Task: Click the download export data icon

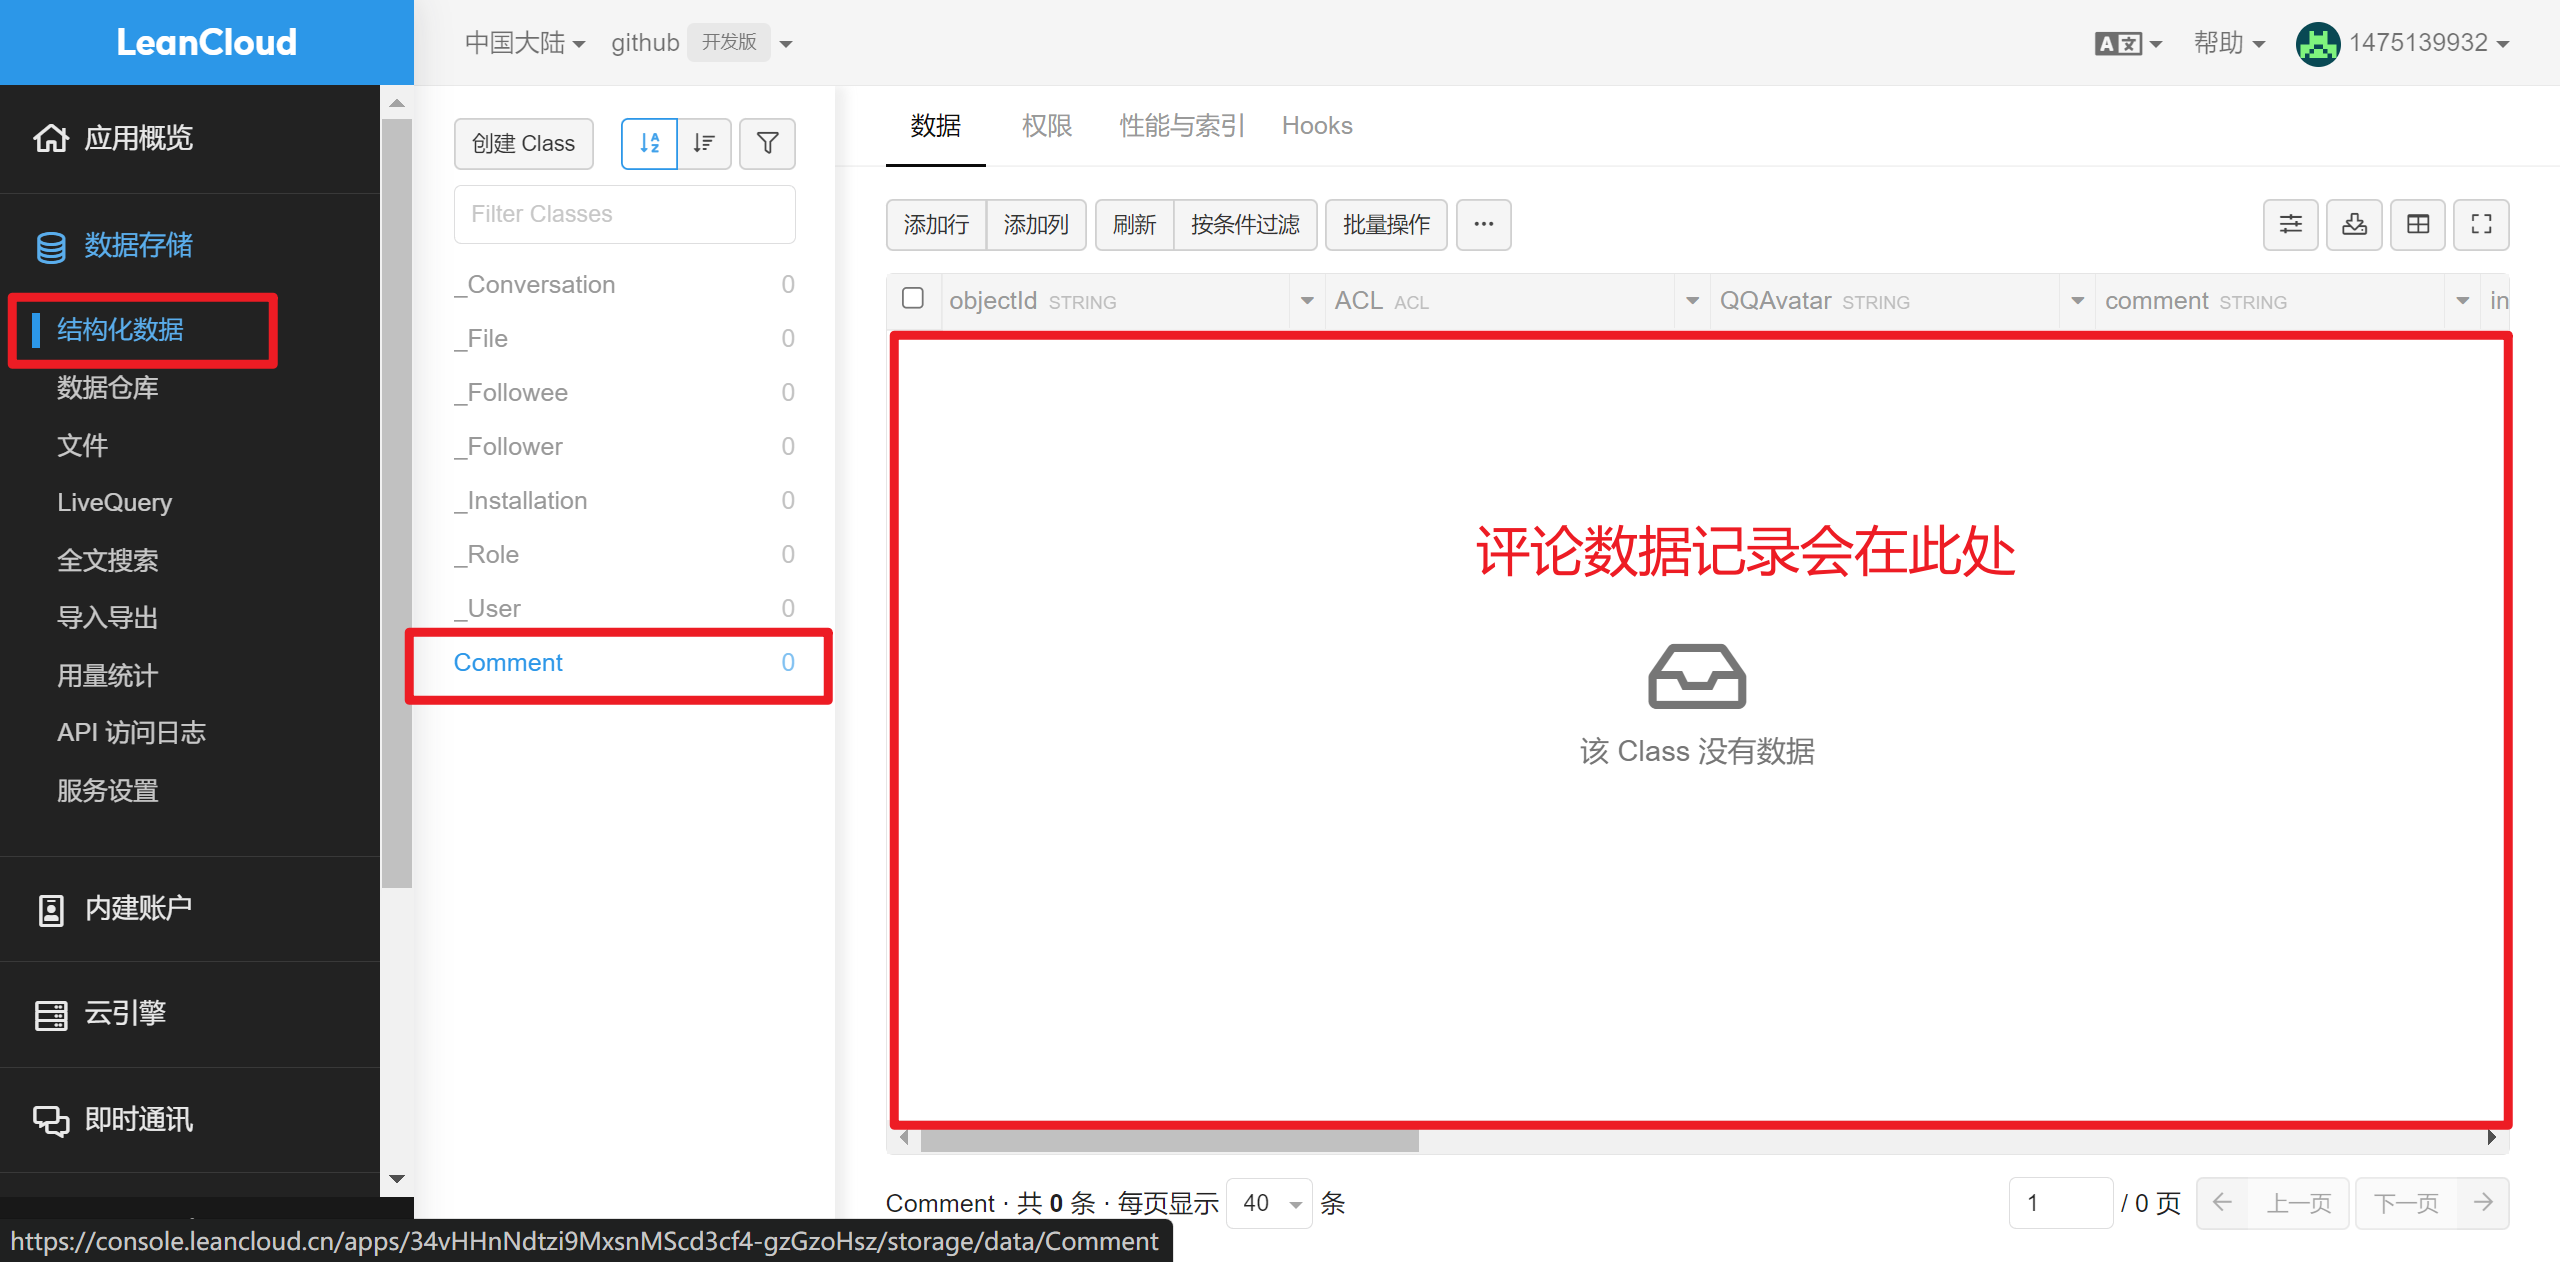Action: pyautogui.click(x=2354, y=224)
